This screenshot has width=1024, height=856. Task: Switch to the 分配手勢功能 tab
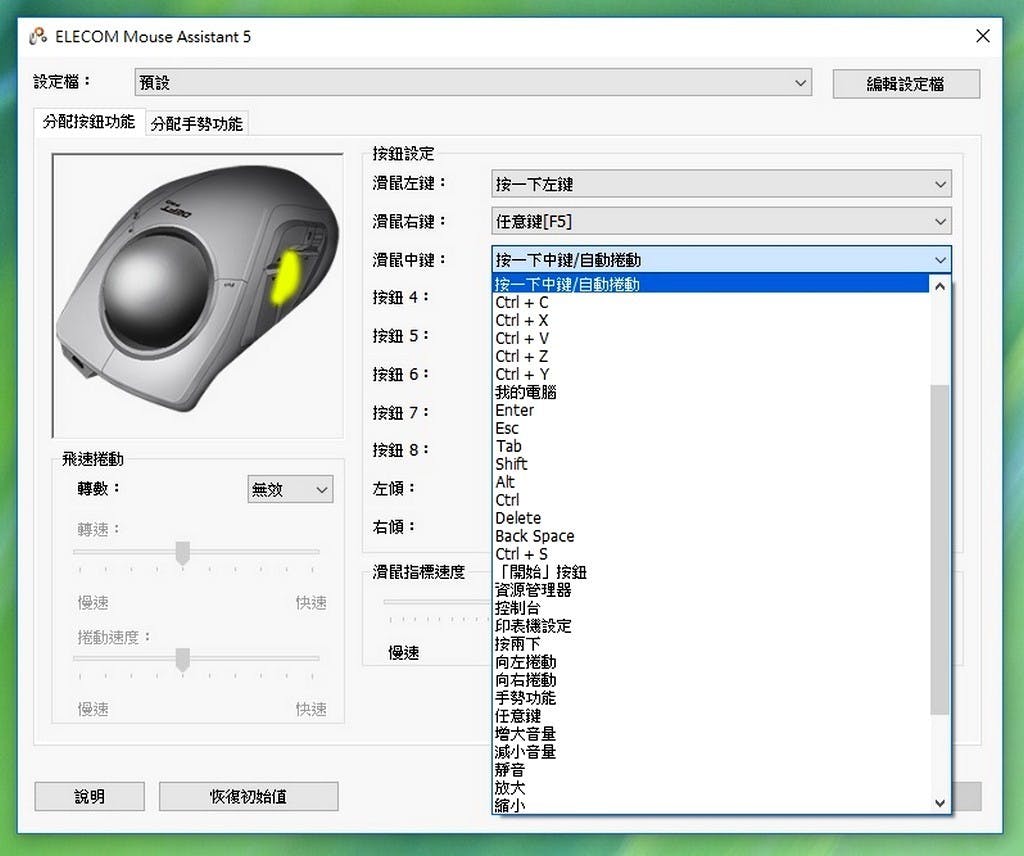[196, 124]
